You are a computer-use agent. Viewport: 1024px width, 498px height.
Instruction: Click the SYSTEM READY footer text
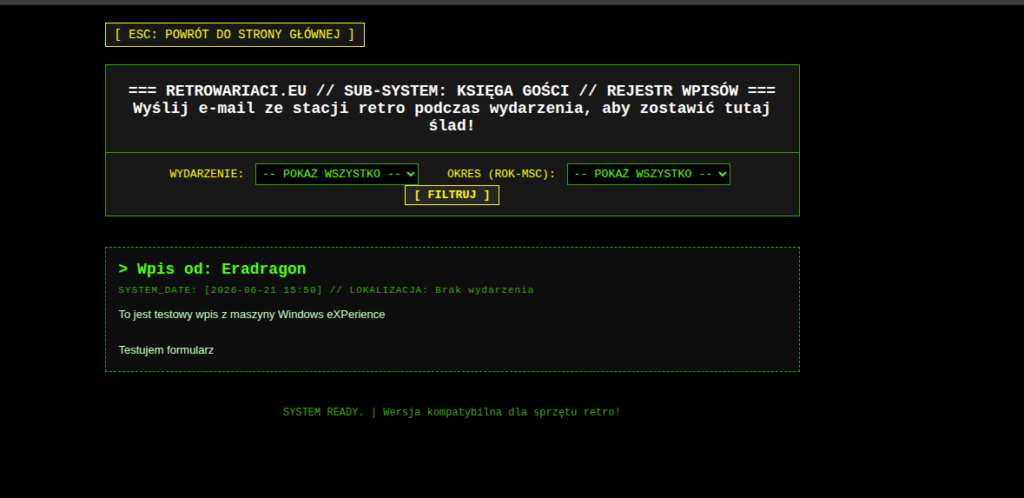323,412
